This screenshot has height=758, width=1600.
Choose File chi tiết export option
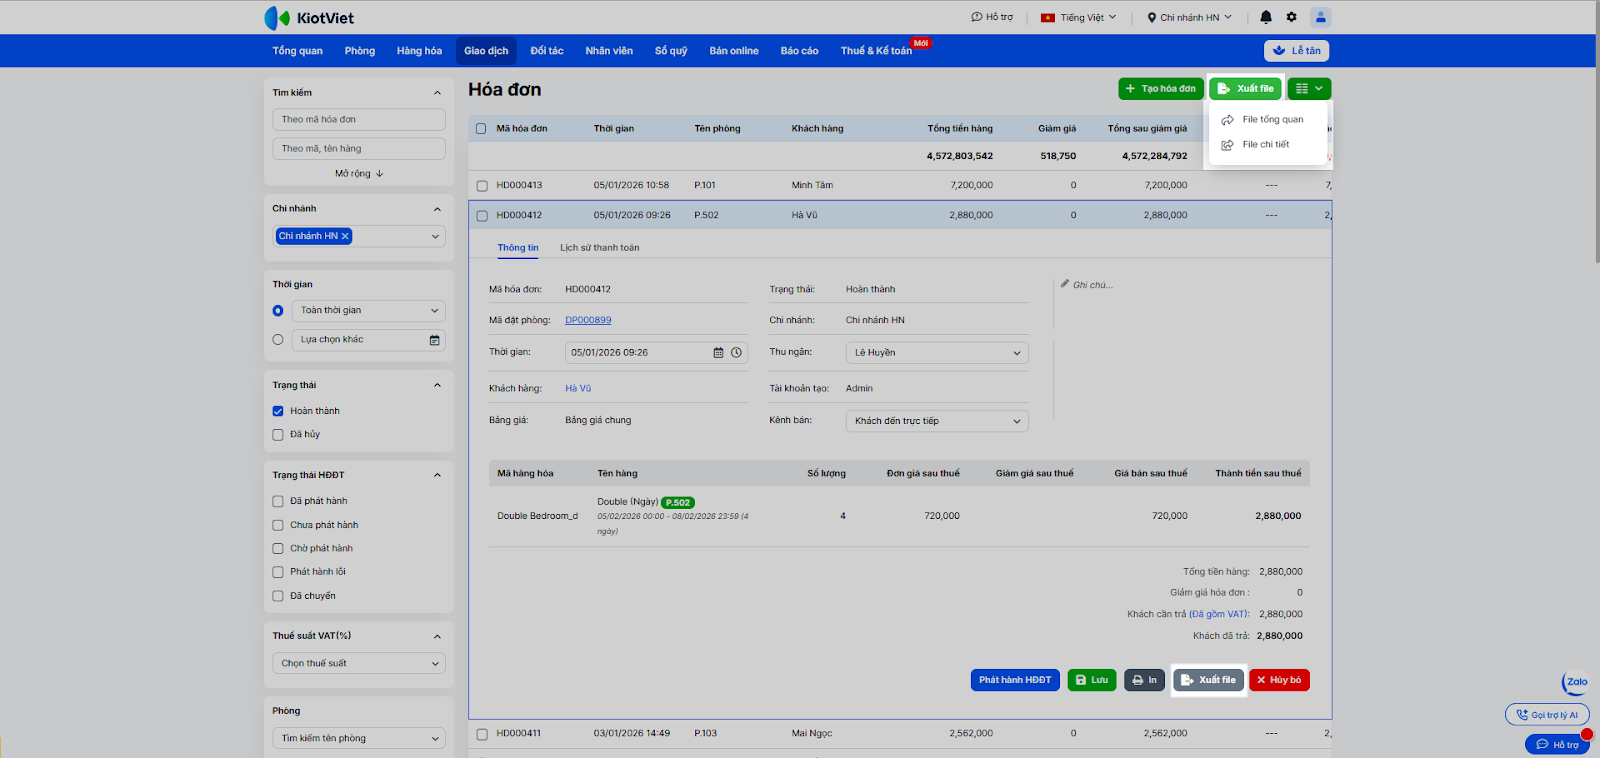pyautogui.click(x=1265, y=145)
